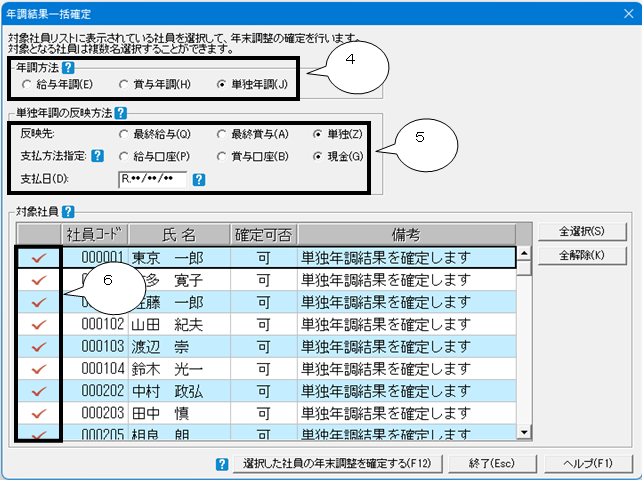The height and width of the screenshot is (481, 643).
Task: Select employee code 000102 cell
Action: tap(95, 325)
